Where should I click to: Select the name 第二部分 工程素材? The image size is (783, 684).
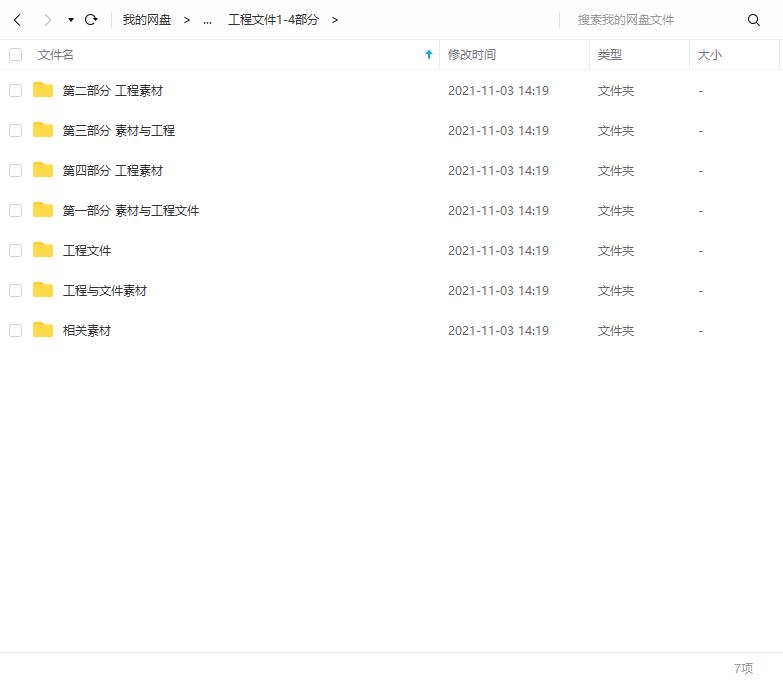pyautogui.click(x=113, y=90)
